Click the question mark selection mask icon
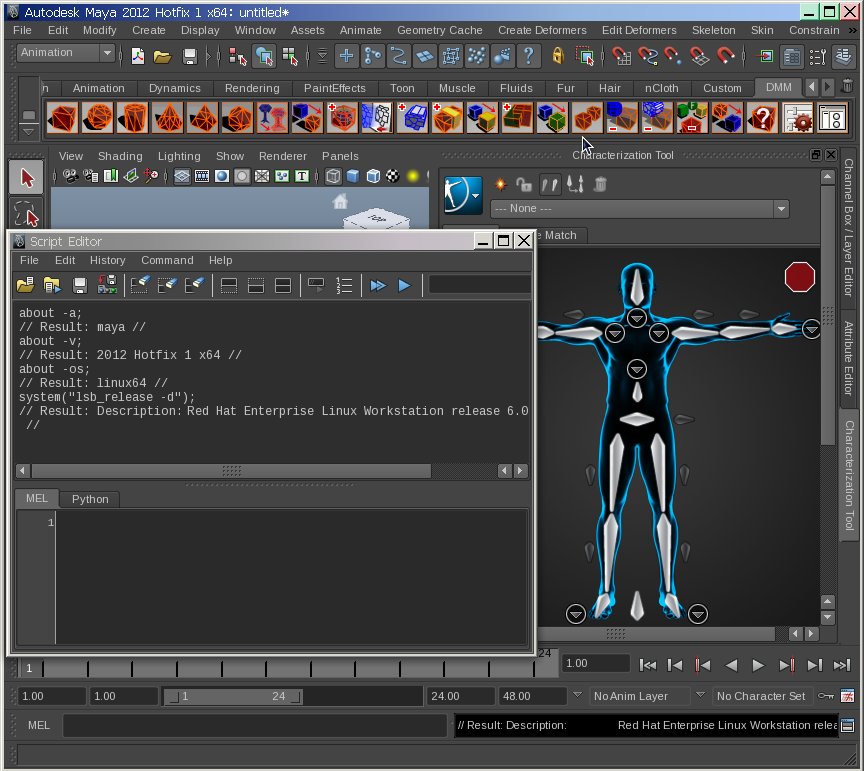This screenshot has height=771, width=864. click(528, 56)
